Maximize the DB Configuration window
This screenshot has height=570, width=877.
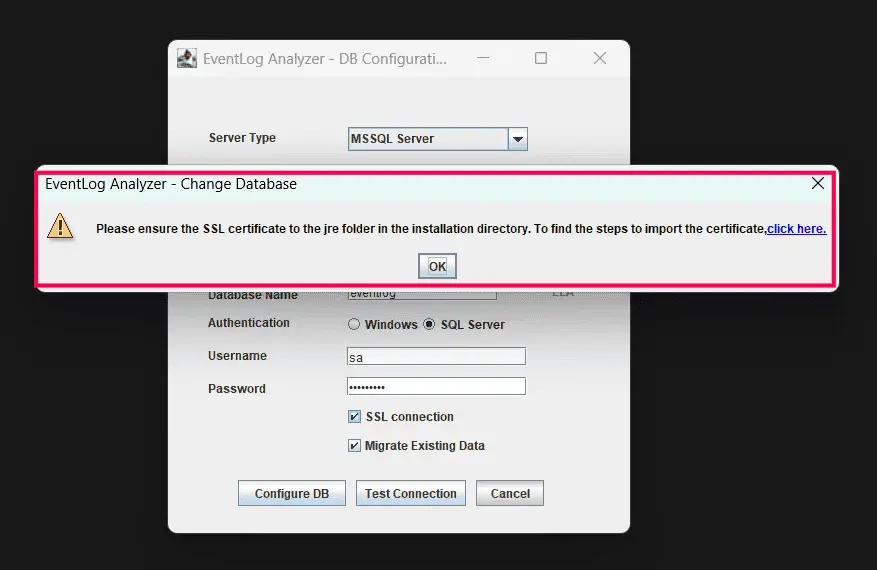(541, 58)
